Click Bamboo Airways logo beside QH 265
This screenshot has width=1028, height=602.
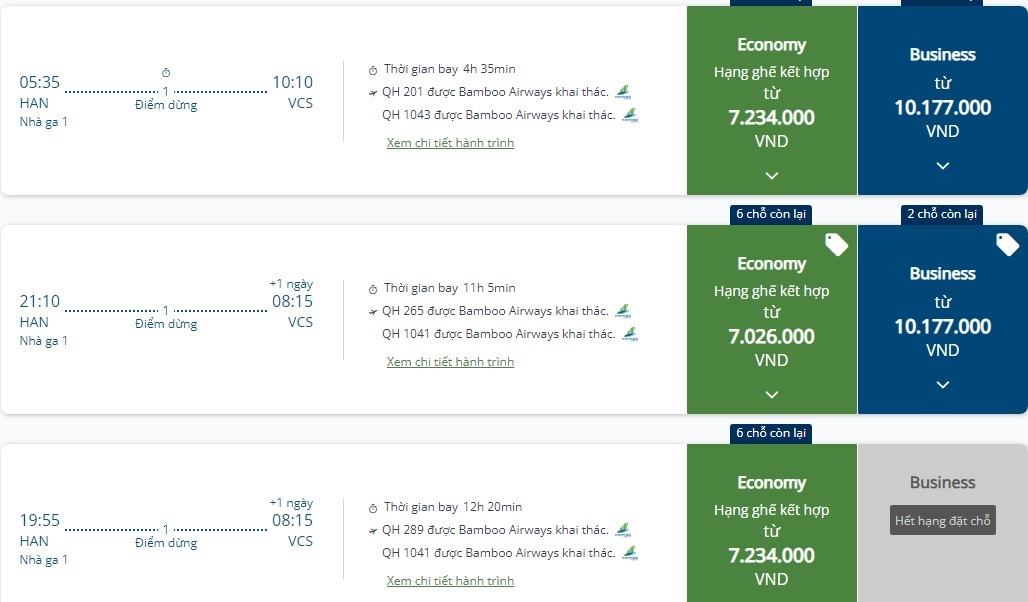tap(623, 311)
